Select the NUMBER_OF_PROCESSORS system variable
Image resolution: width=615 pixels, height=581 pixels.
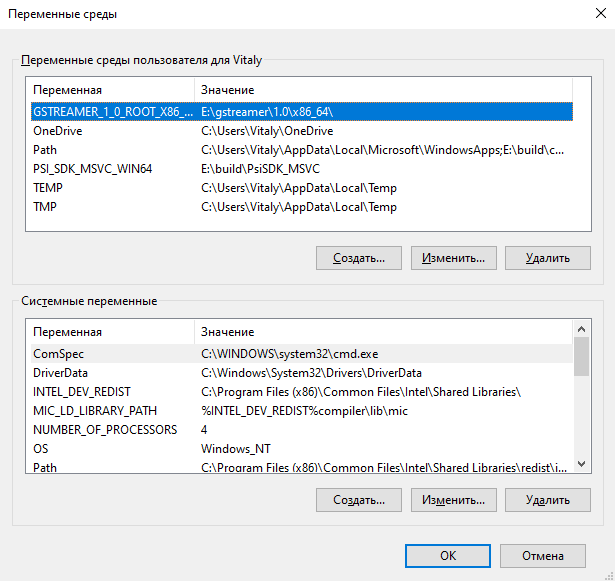[x=105, y=430]
